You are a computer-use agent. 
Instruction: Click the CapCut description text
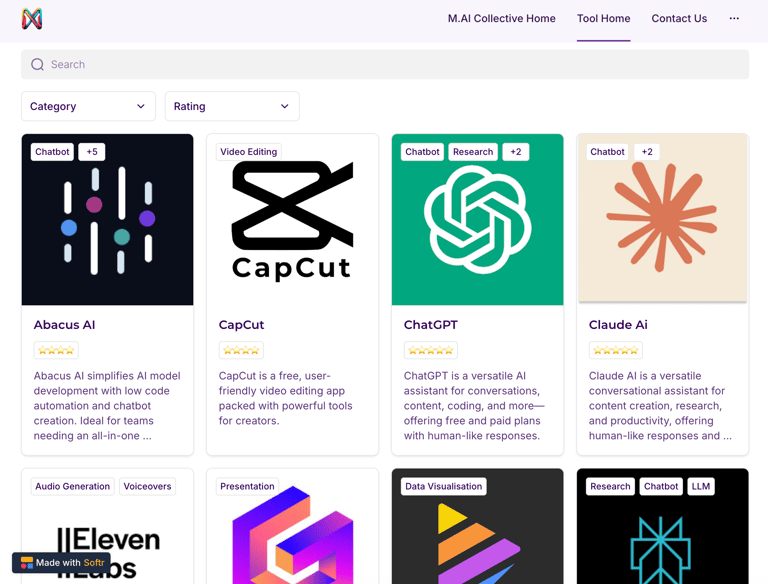tap(286, 398)
